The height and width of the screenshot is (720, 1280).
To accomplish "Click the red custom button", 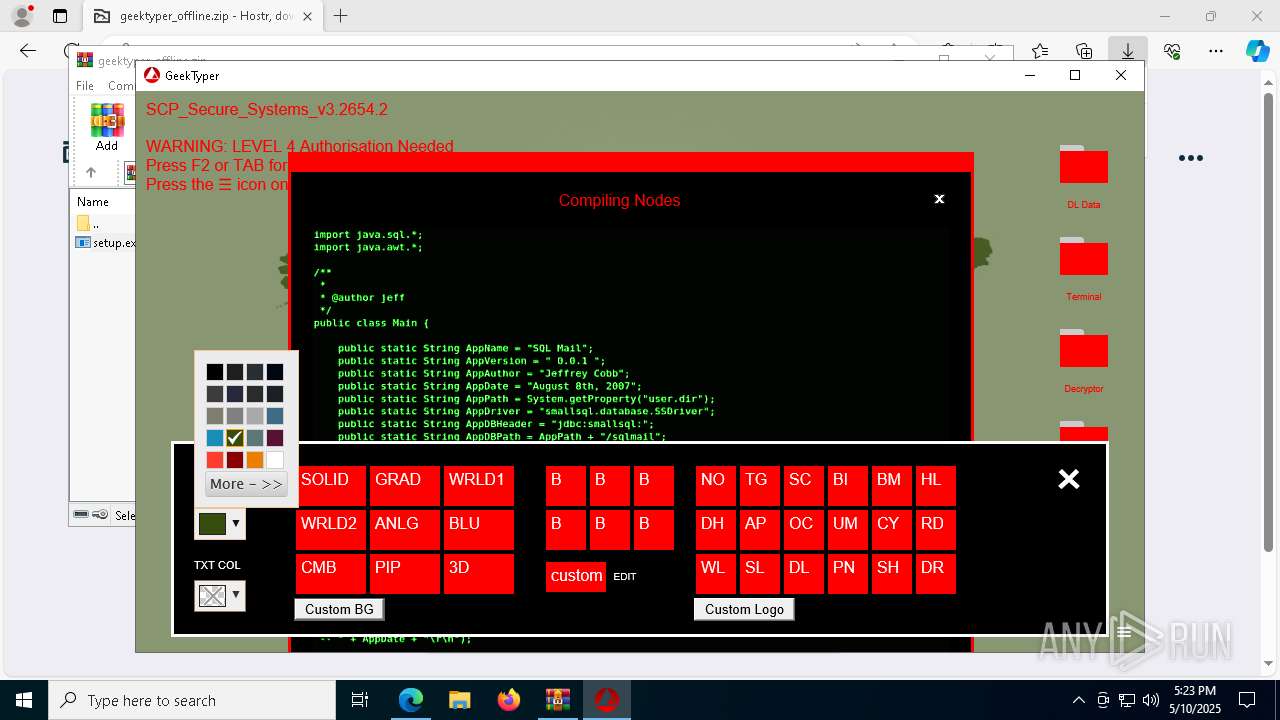I will [x=576, y=576].
